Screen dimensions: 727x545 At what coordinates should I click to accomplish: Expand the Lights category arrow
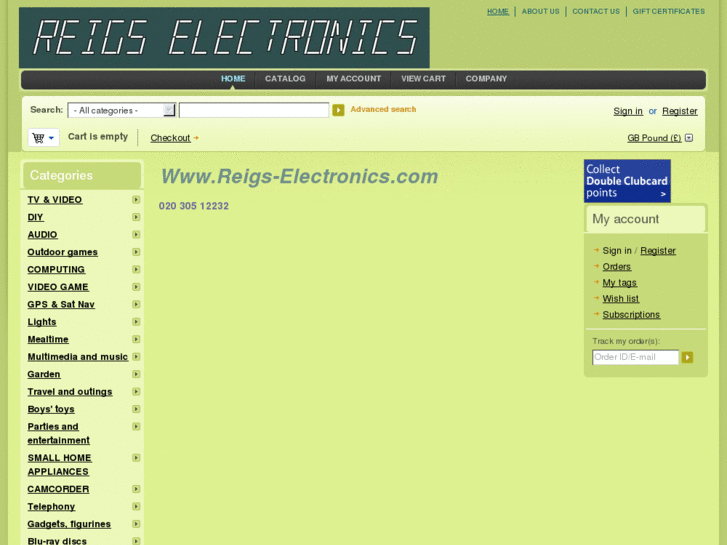pyautogui.click(x=136, y=322)
